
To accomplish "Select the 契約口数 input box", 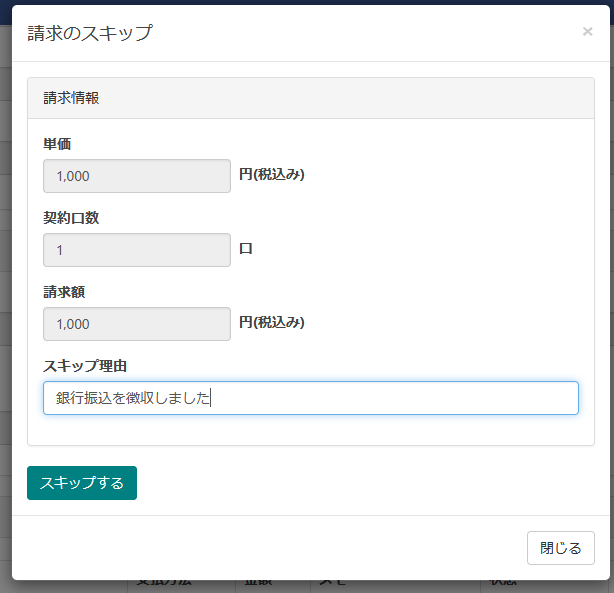I will (x=137, y=250).
